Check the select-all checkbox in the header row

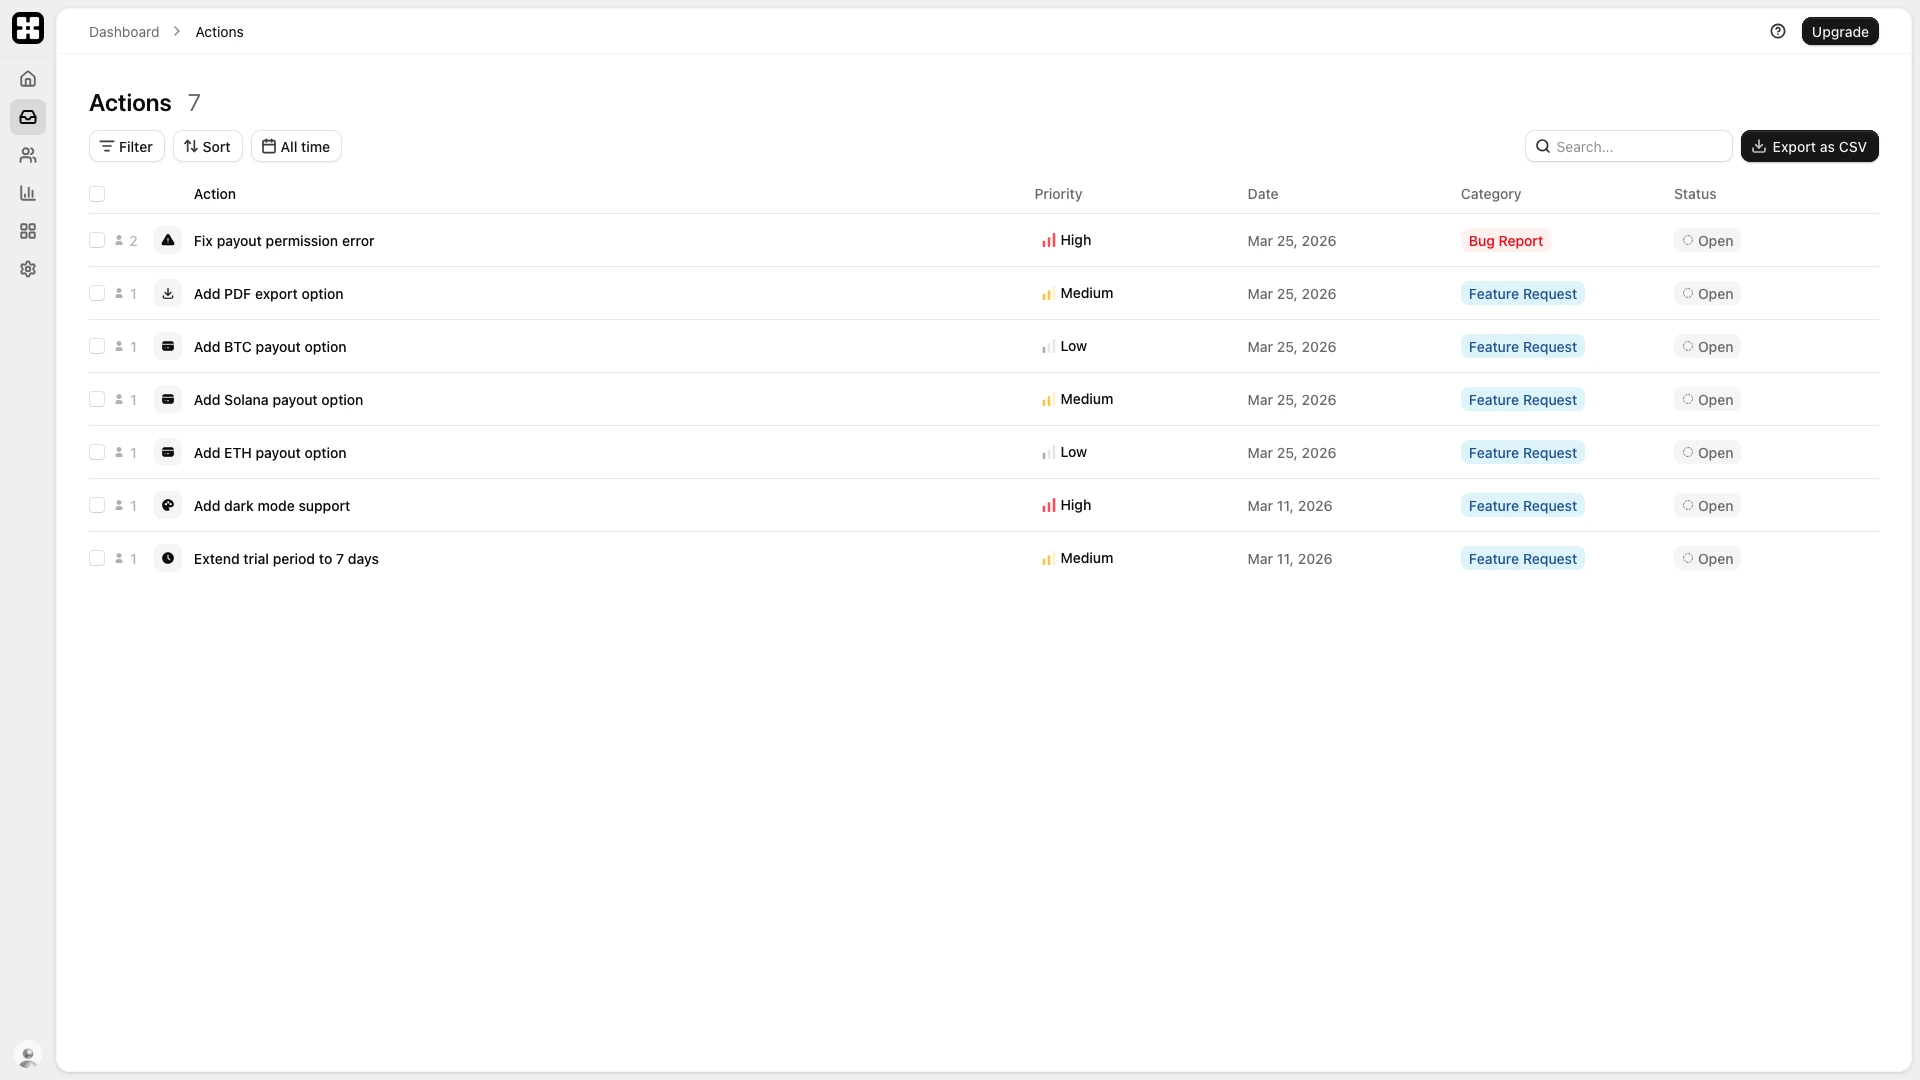[97, 194]
